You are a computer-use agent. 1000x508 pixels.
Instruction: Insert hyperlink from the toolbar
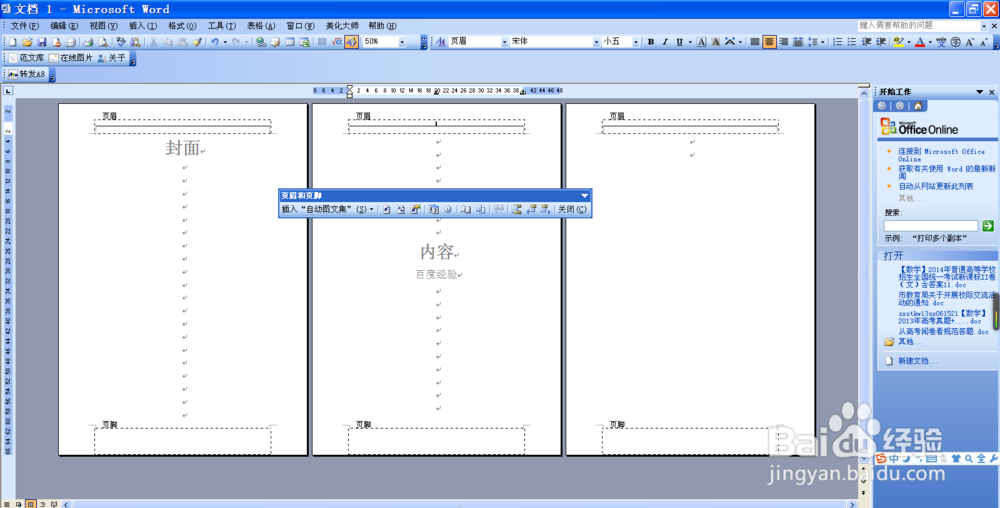coord(260,42)
